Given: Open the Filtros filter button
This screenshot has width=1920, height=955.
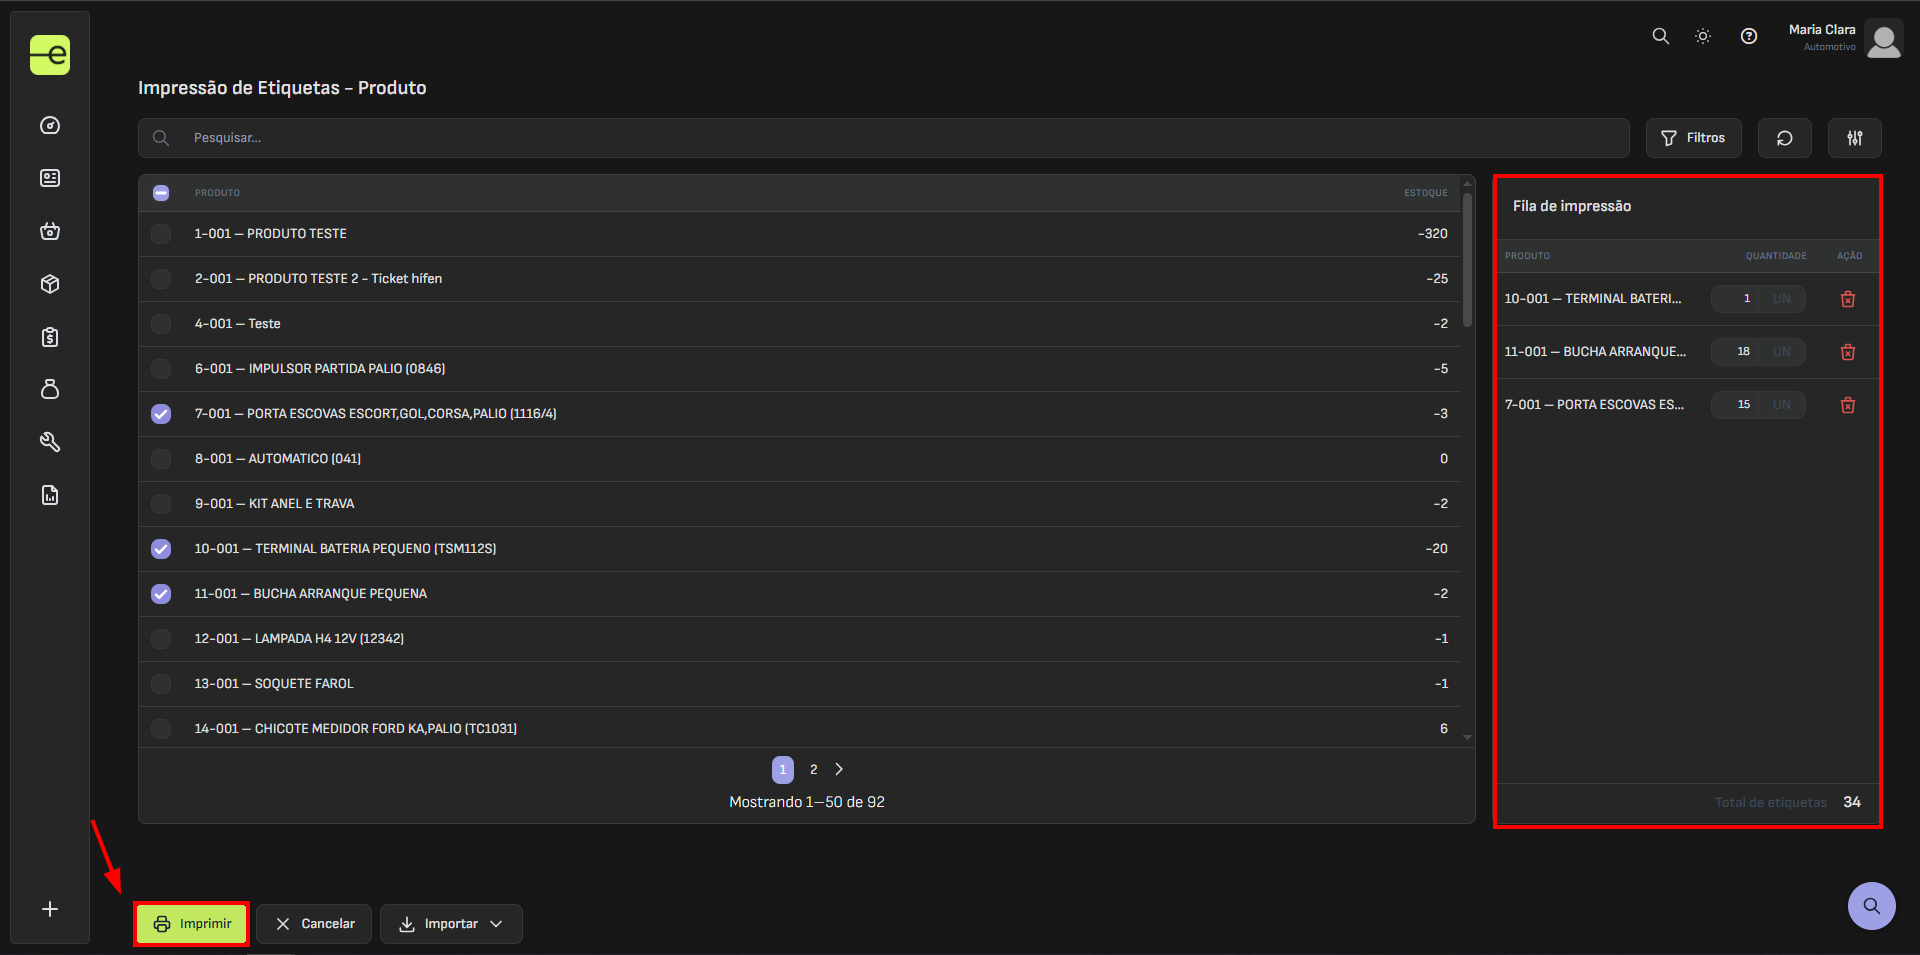Looking at the screenshot, I should [1694, 138].
